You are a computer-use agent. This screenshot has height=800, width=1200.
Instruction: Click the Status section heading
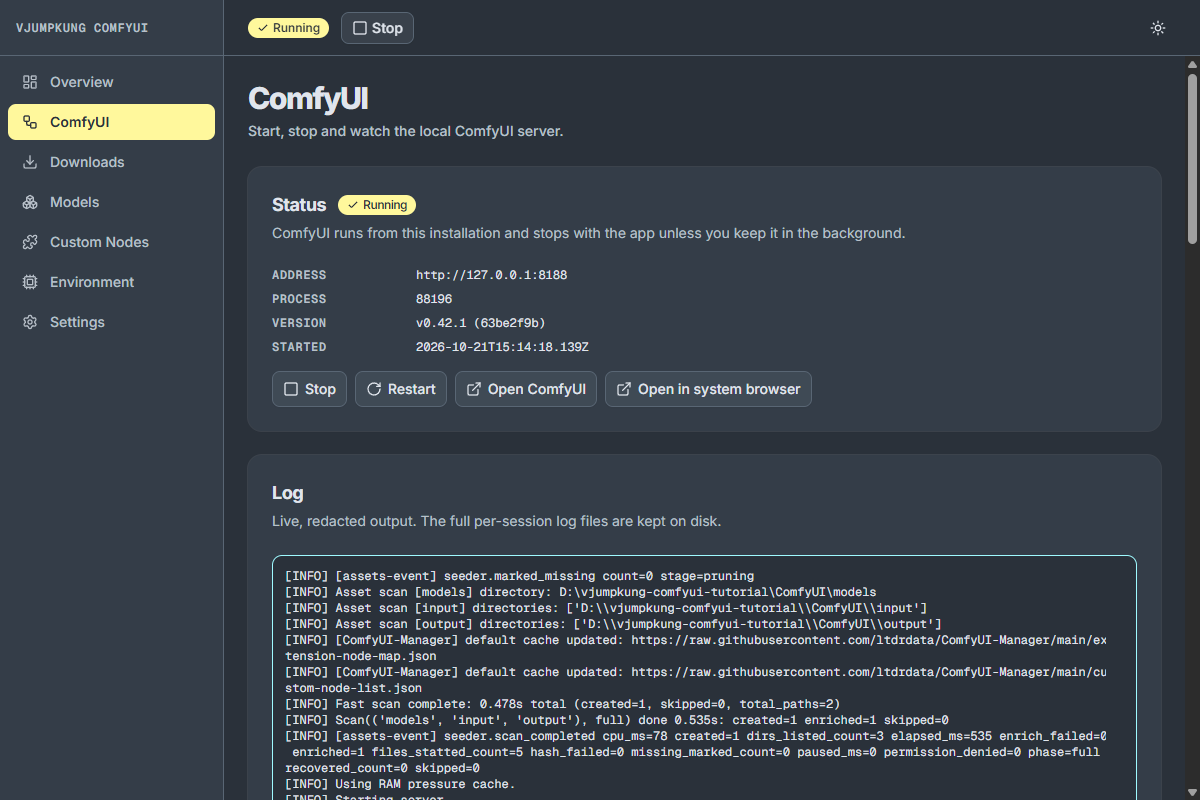(299, 205)
